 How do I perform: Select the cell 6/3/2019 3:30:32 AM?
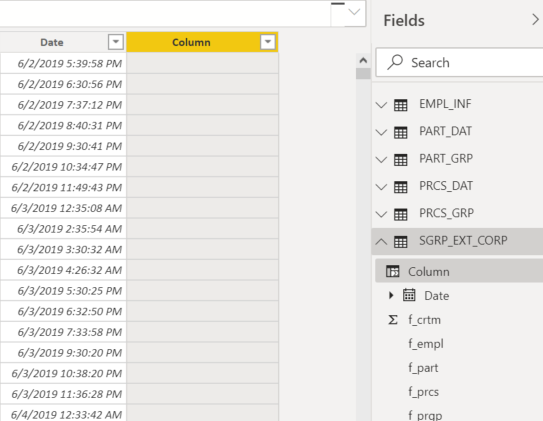(63, 249)
